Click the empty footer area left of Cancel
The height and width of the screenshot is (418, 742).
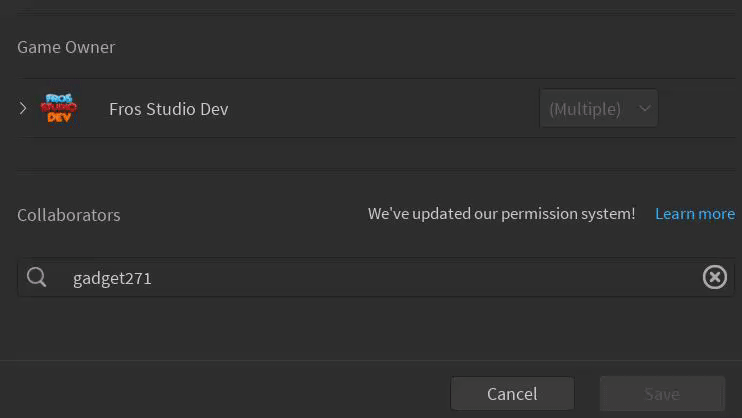point(220,392)
